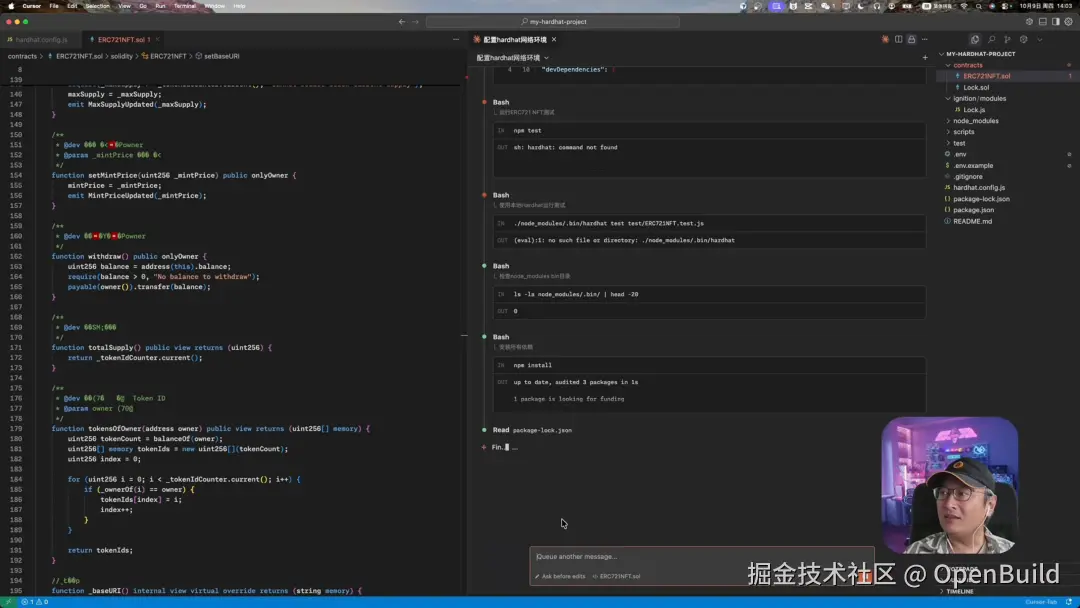Expand the node_modules folder
The width and height of the screenshot is (1080, 608).
coord(975,120)
